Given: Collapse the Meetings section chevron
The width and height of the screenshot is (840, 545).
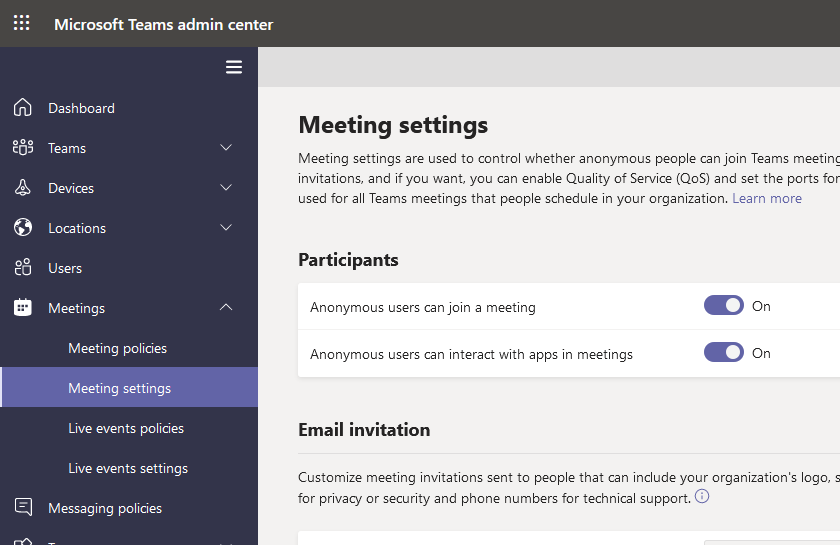Looking at the screenshot, I should 226,308.
